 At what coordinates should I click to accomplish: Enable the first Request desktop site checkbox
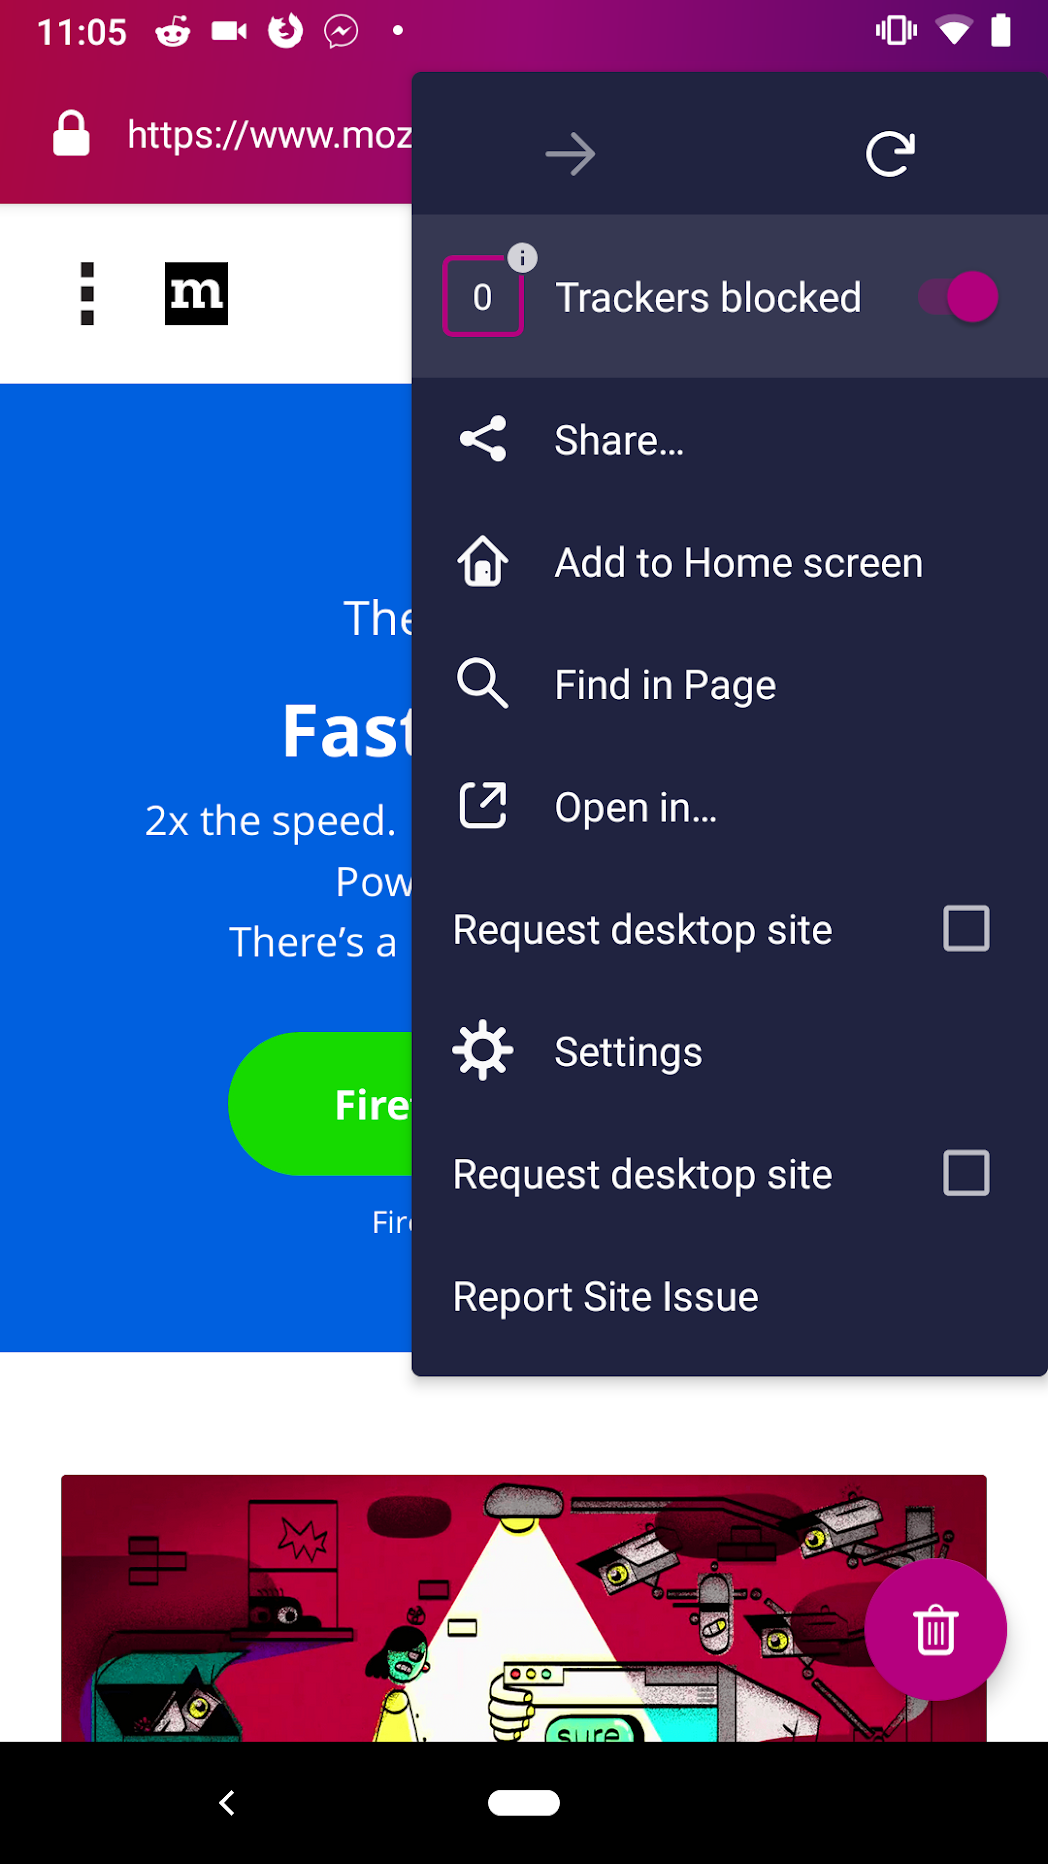[x=964, y=928]
